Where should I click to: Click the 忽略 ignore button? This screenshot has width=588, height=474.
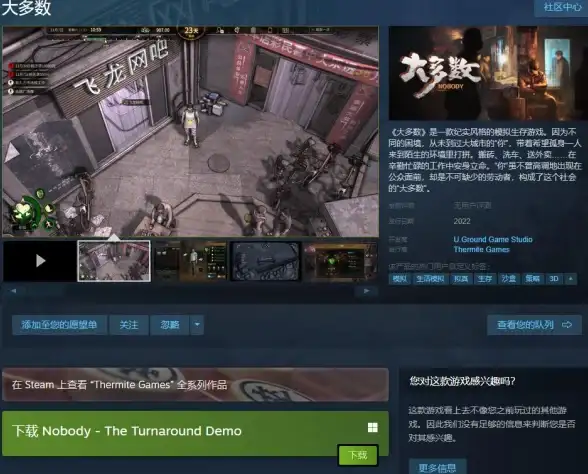click(170, 325)
